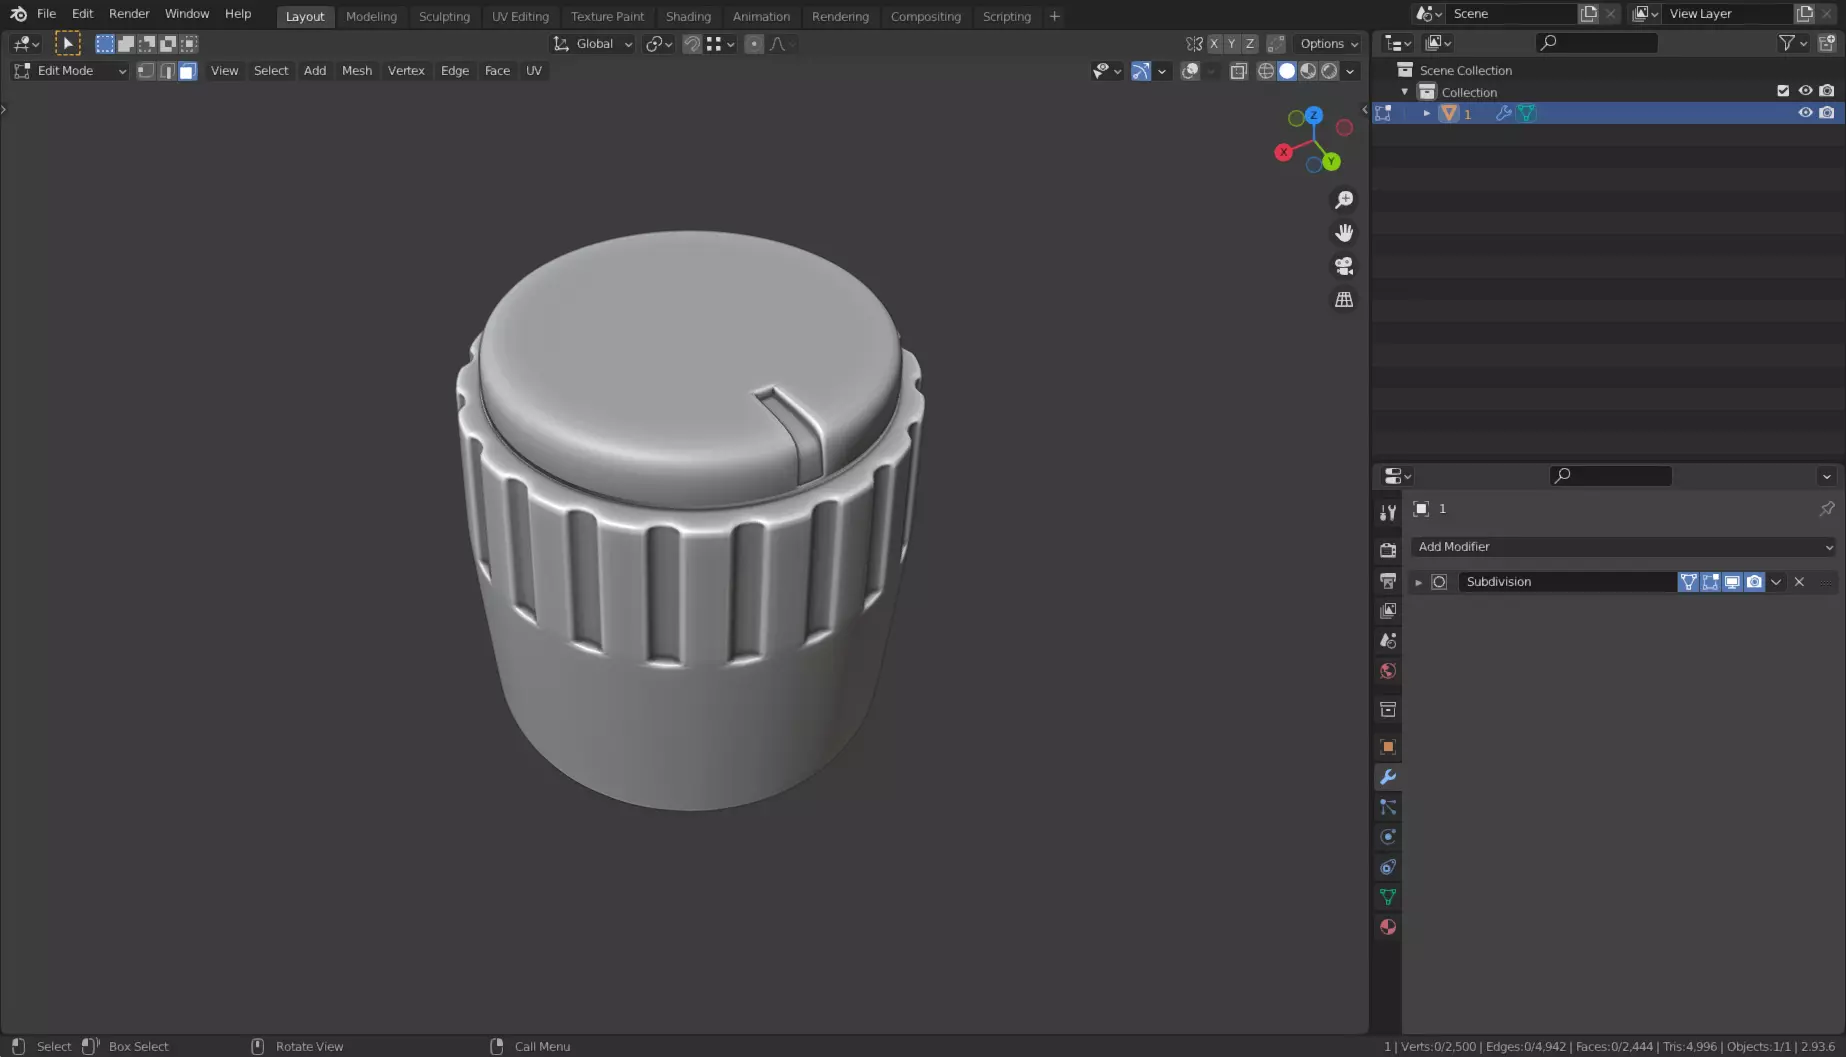
Task: Select solid viewport shading
Action: click(1287, 71)
